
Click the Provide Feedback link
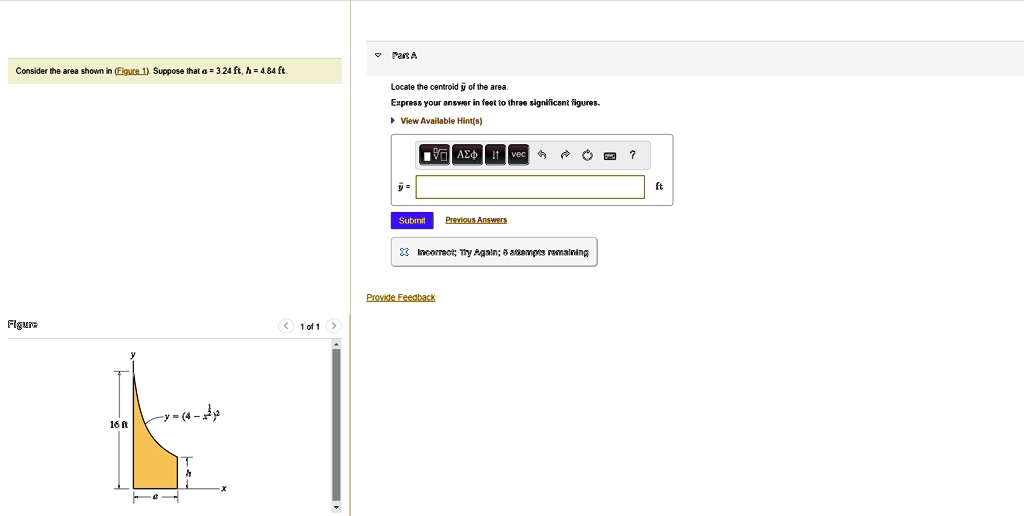pyautogui.click(x=400, y=297)
